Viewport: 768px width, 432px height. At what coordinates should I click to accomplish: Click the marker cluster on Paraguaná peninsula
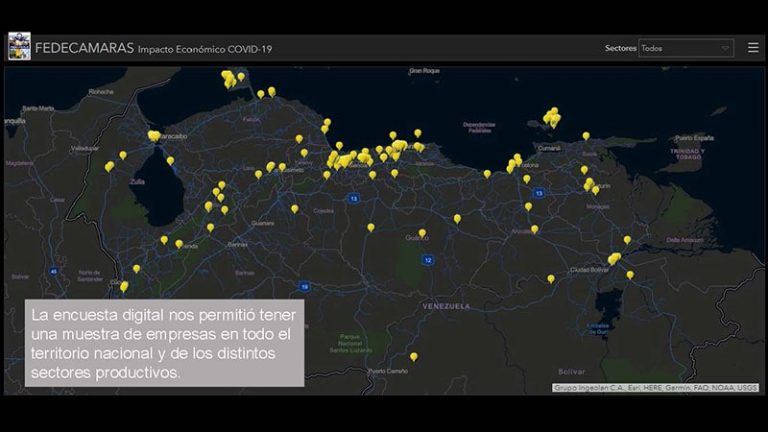[230, 78]
